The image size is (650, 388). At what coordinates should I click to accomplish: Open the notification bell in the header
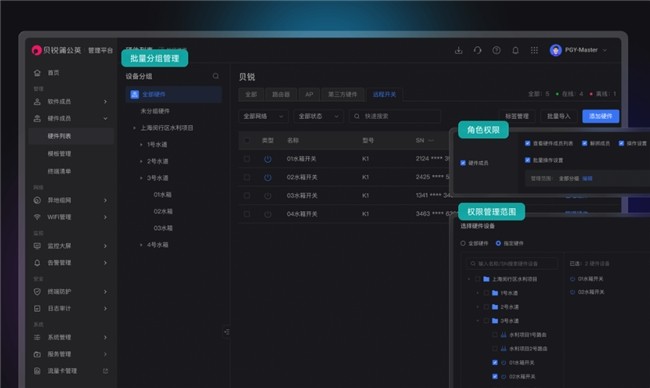click(x=515, y=50)
